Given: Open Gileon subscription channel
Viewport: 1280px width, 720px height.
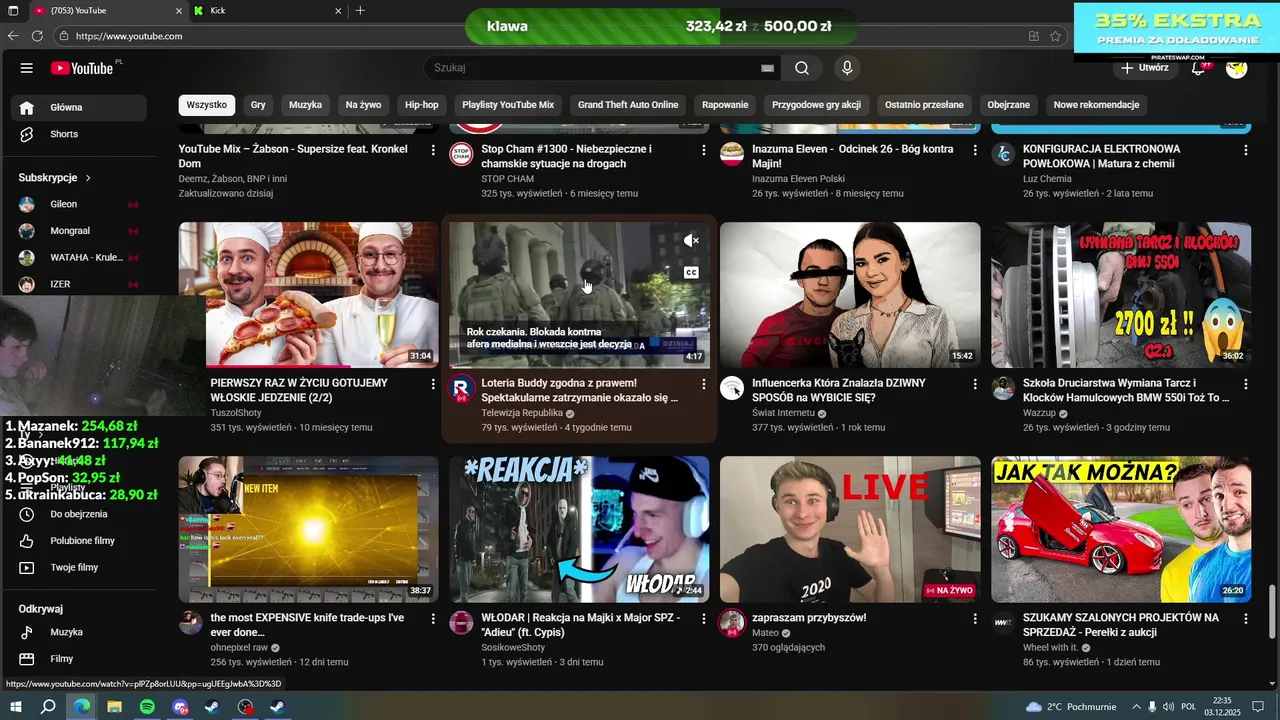Looking at the screenshot, I should (79, 204).
